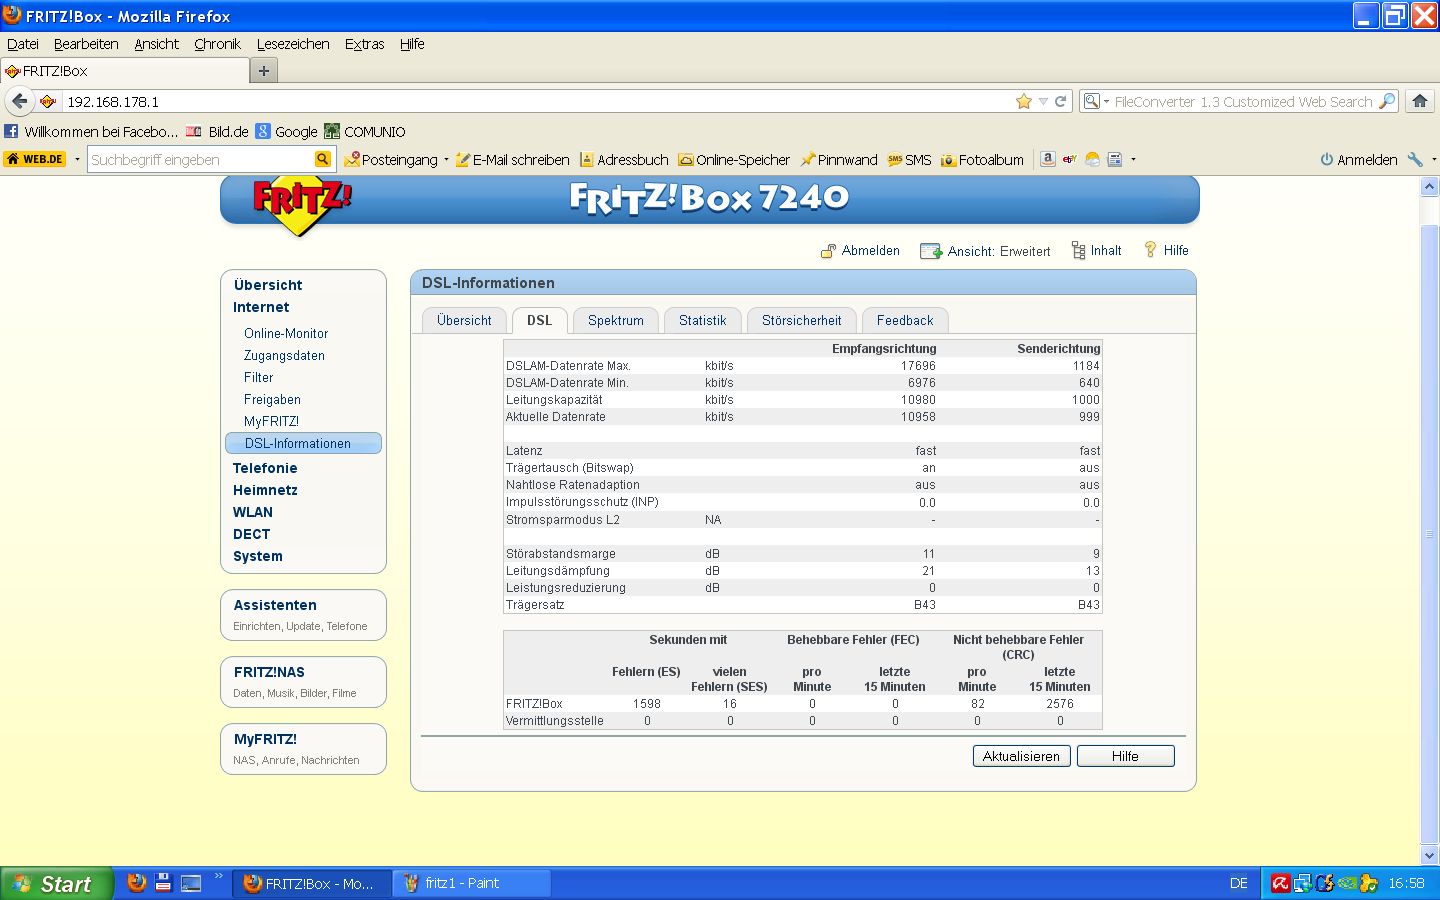Start WEB.DE toolbar search with yellow magnifier

(322, 159)
